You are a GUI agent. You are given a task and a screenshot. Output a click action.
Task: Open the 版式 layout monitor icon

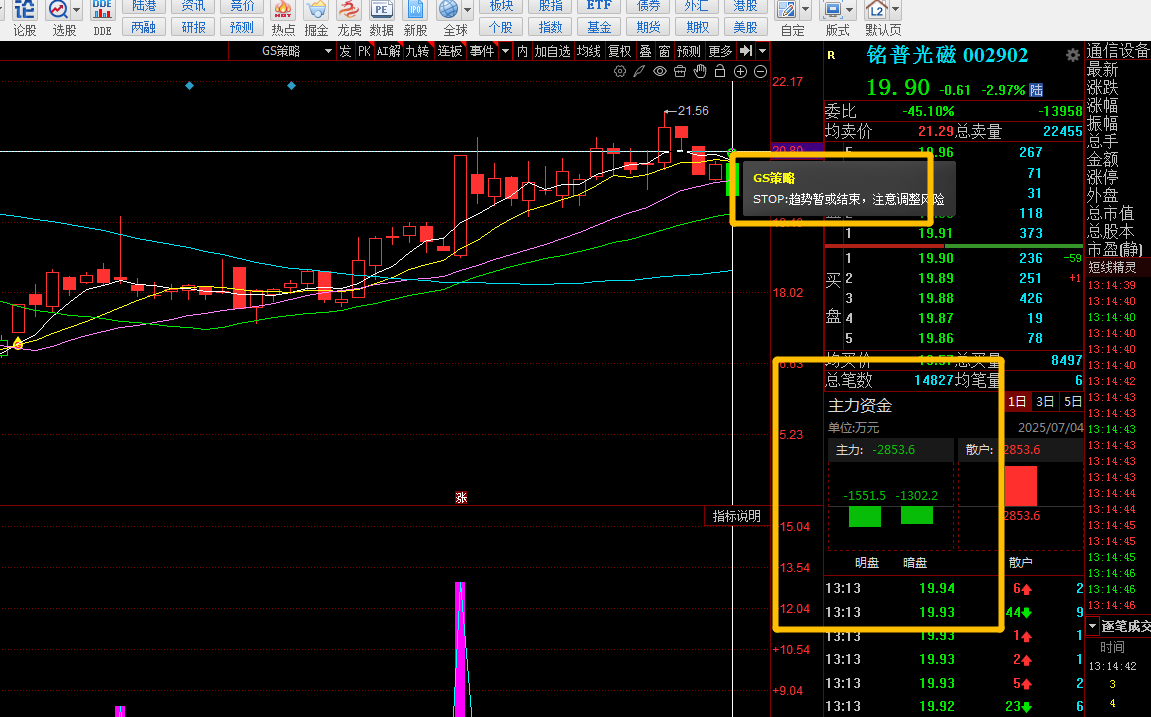pyautogui.click(x=832, y=10)
